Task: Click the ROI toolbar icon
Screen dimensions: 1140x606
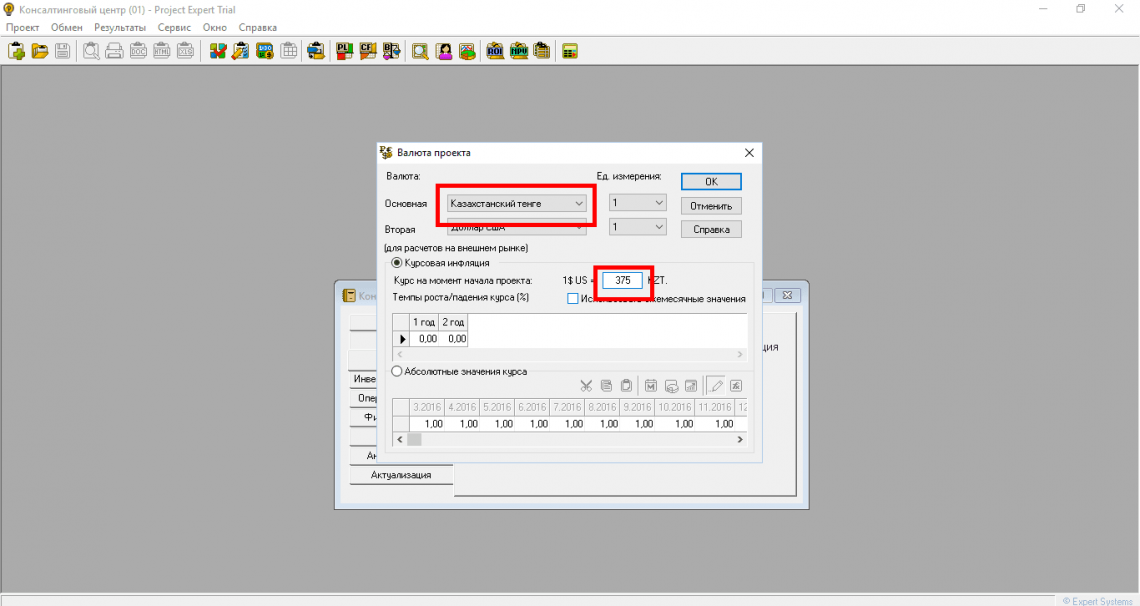Action: coord(495,51)
